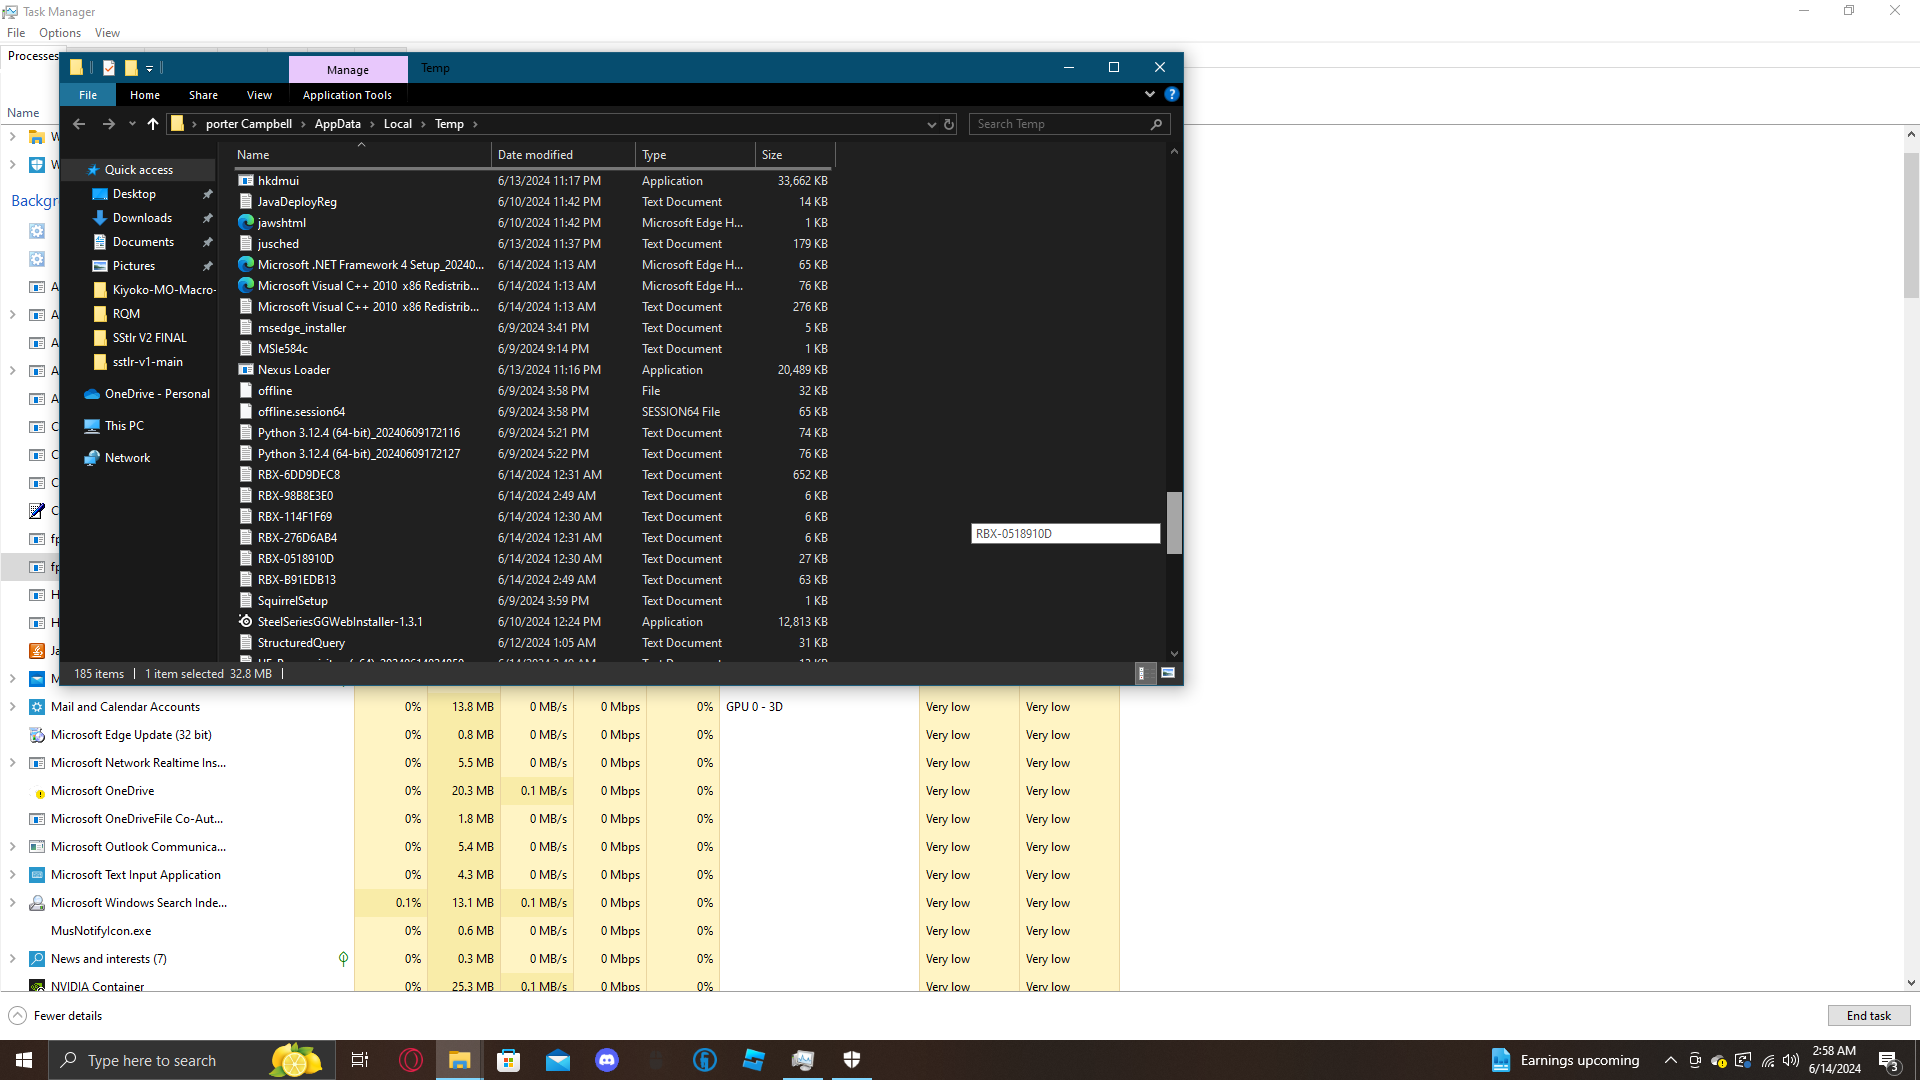The width and height of the screenshot is (1920, 1080).
Task: Click the refresh icon in address bar
Action: tap(949, 125)
